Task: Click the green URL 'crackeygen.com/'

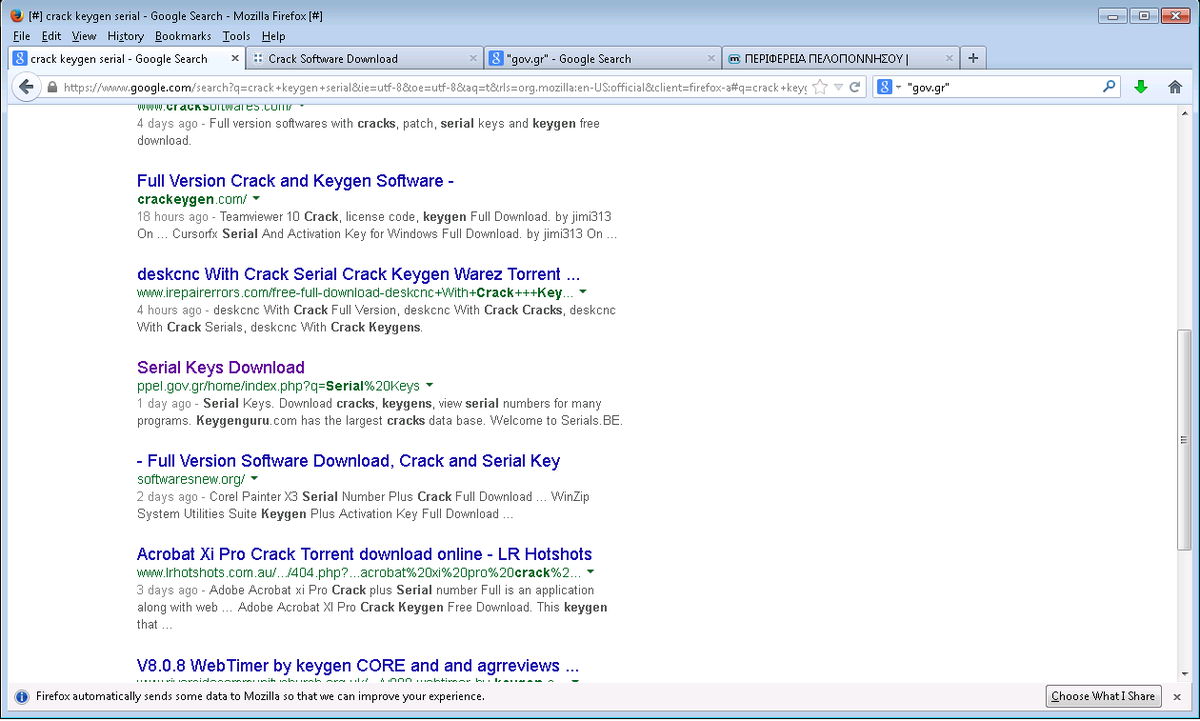Action: point(192,199)
